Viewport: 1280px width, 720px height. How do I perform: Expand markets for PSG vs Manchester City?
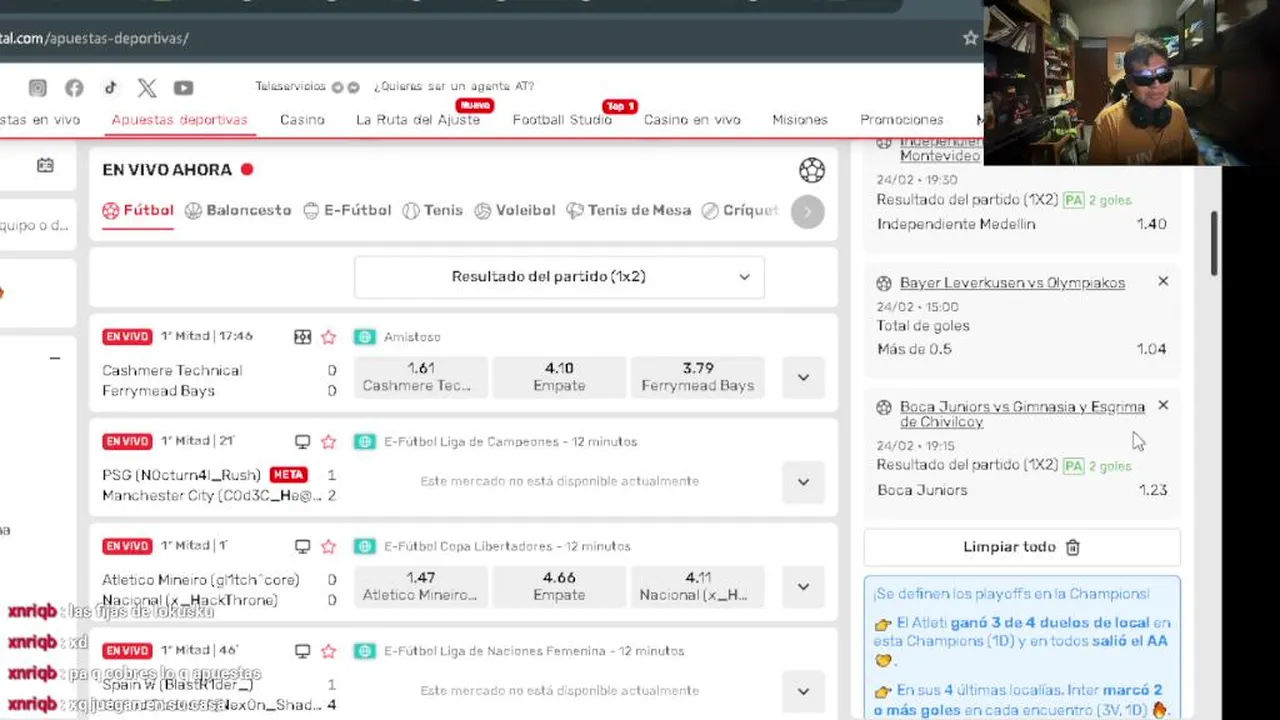coord(803,482)
